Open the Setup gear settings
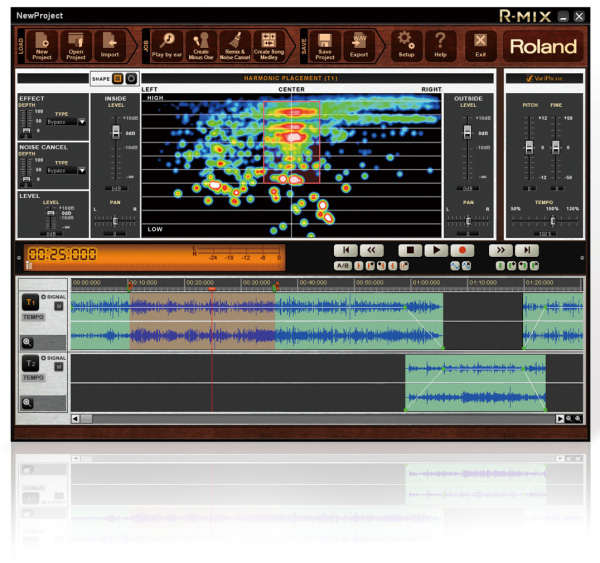 click(406, 46)
